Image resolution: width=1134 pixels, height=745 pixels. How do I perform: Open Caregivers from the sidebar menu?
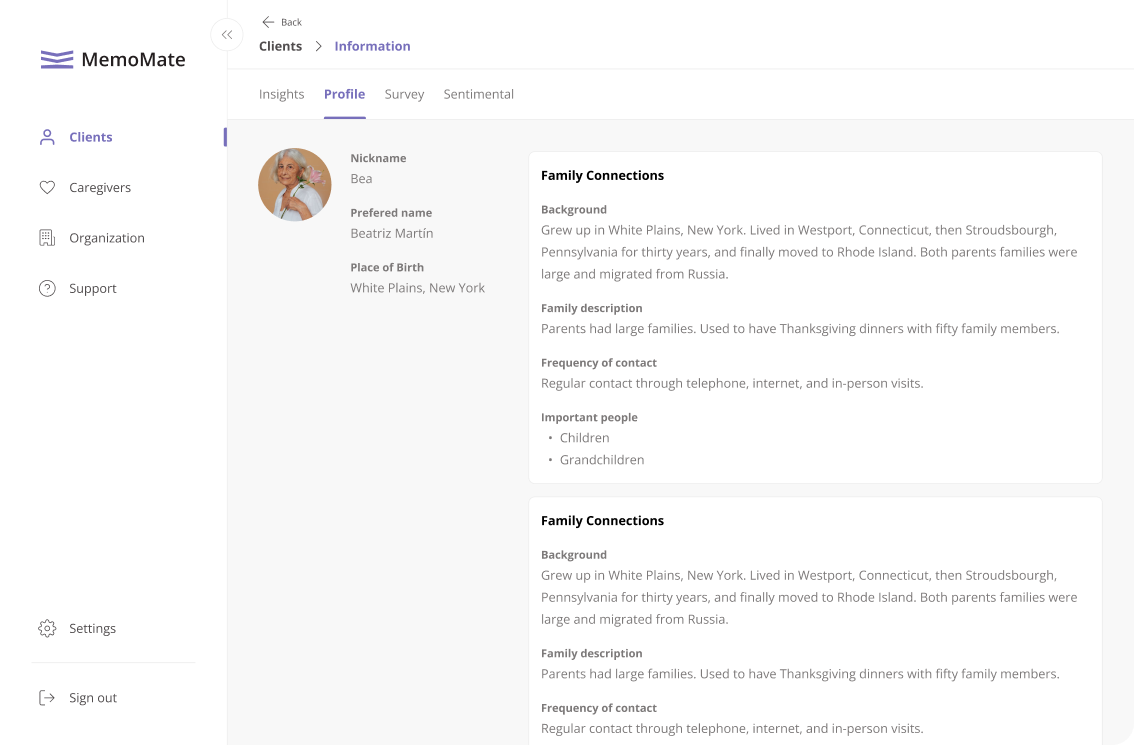(100, 187)
